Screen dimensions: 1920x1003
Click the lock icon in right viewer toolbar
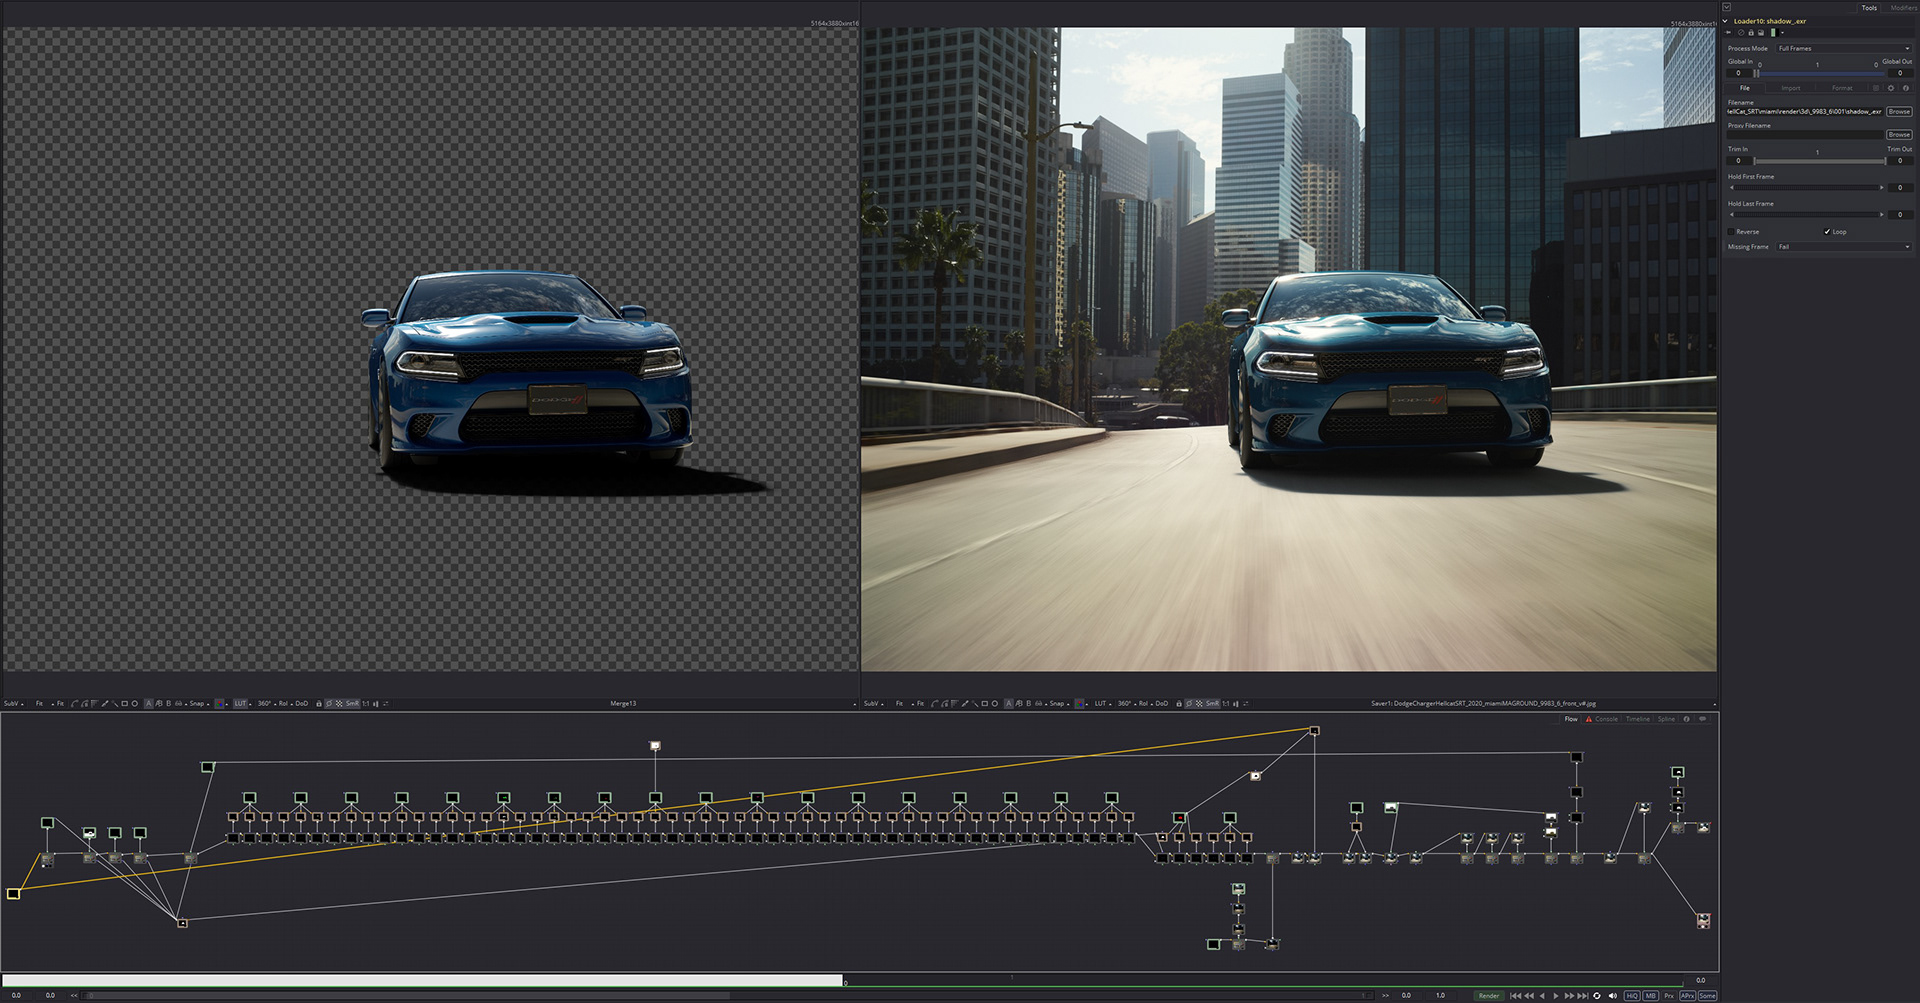coord(1178,703)
